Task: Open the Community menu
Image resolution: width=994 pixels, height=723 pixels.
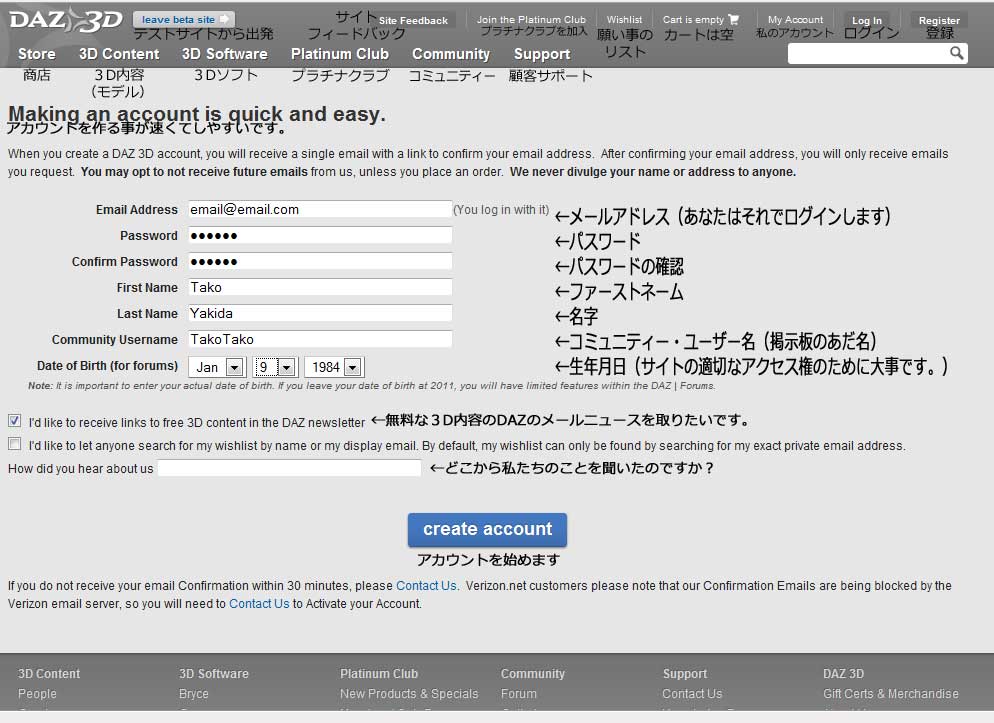Action: [451, 54]
